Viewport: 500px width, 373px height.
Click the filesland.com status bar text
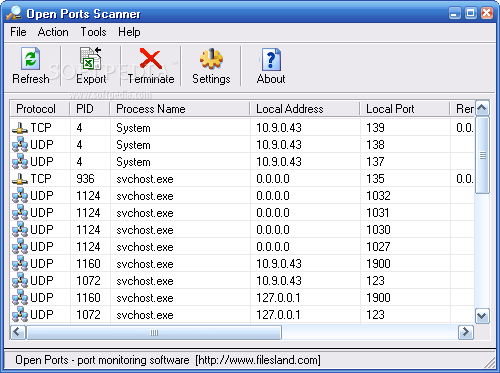pos(258,360)
